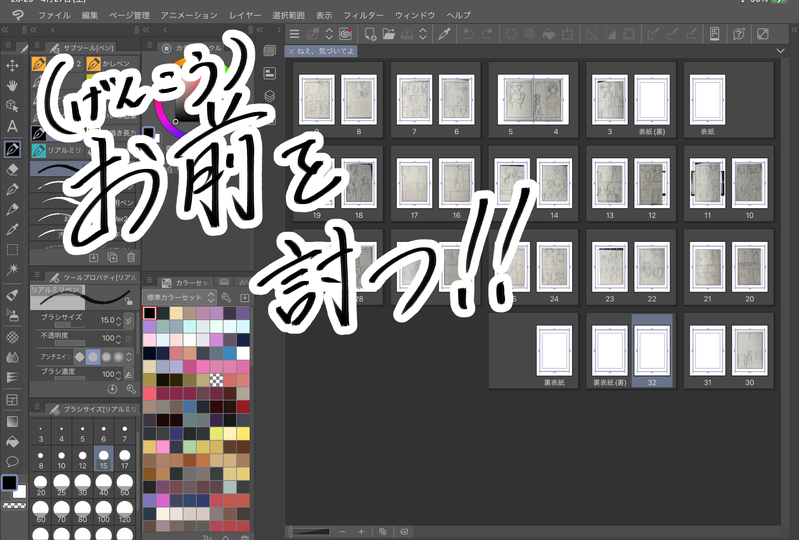The width and height of the screenshot is (799, 540).
Task: Open the smartphone companion mode icon
Action: (x=714, y=34)
